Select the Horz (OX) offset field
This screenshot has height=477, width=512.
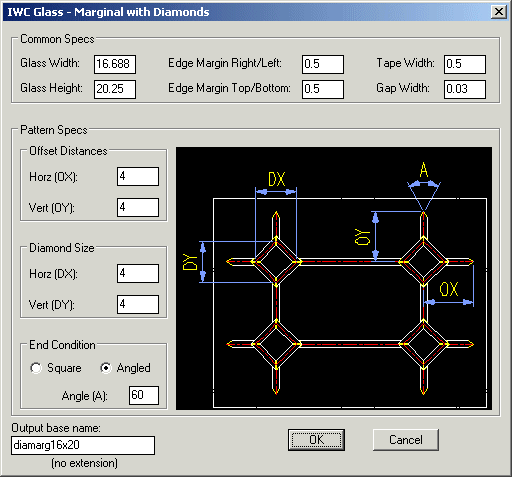(x=138, y=176)
